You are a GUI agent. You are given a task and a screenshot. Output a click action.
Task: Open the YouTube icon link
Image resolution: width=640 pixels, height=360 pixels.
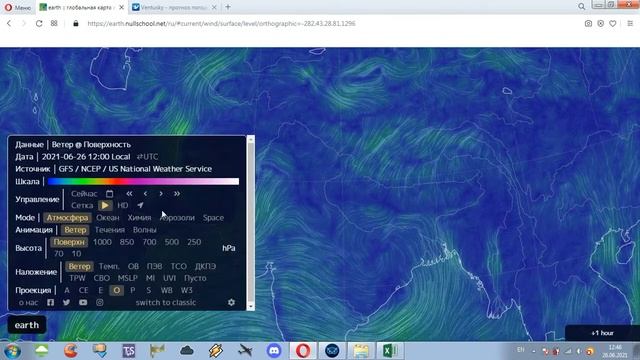(x=83, y=302)
